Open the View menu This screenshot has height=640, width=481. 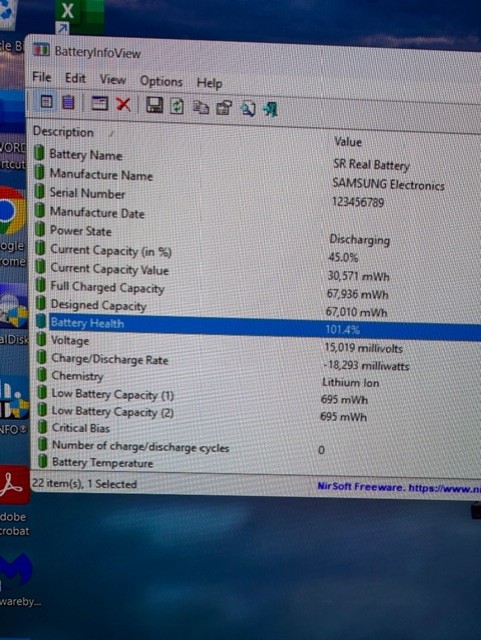pyautogui.click(x=113, y=79)
